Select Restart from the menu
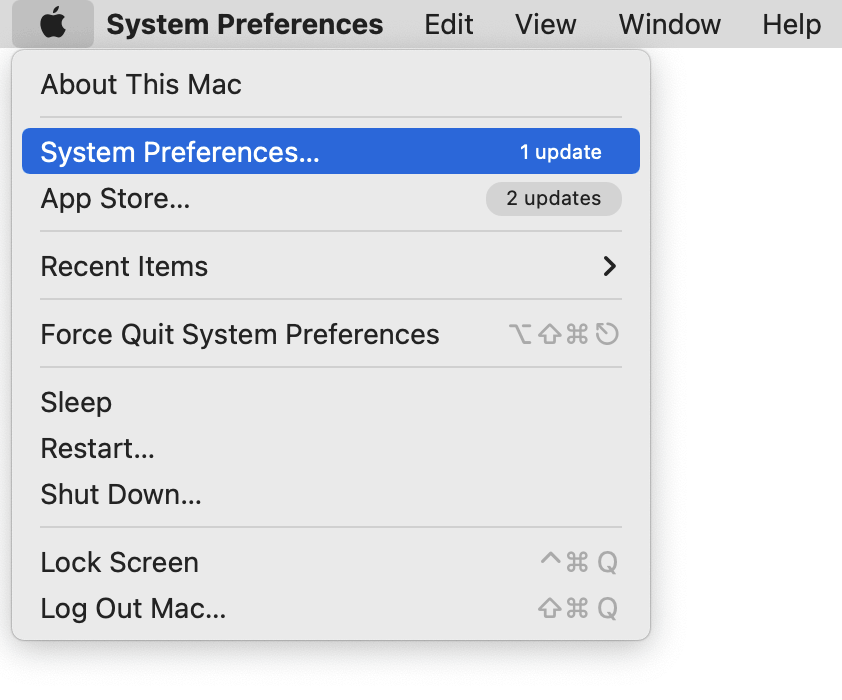Viewport: 842px width, 700px height. (x=97, y=448)
